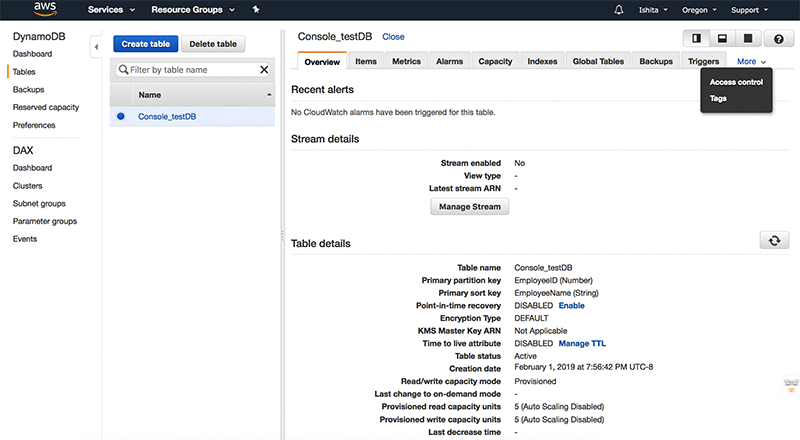
Task: Switch to the Metrics tab
Action: 406,61
